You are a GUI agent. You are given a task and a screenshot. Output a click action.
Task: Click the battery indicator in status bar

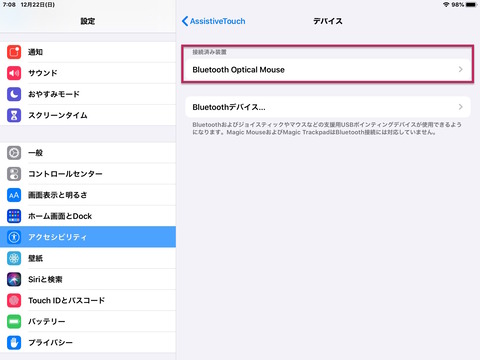click(x=471, y=5)
